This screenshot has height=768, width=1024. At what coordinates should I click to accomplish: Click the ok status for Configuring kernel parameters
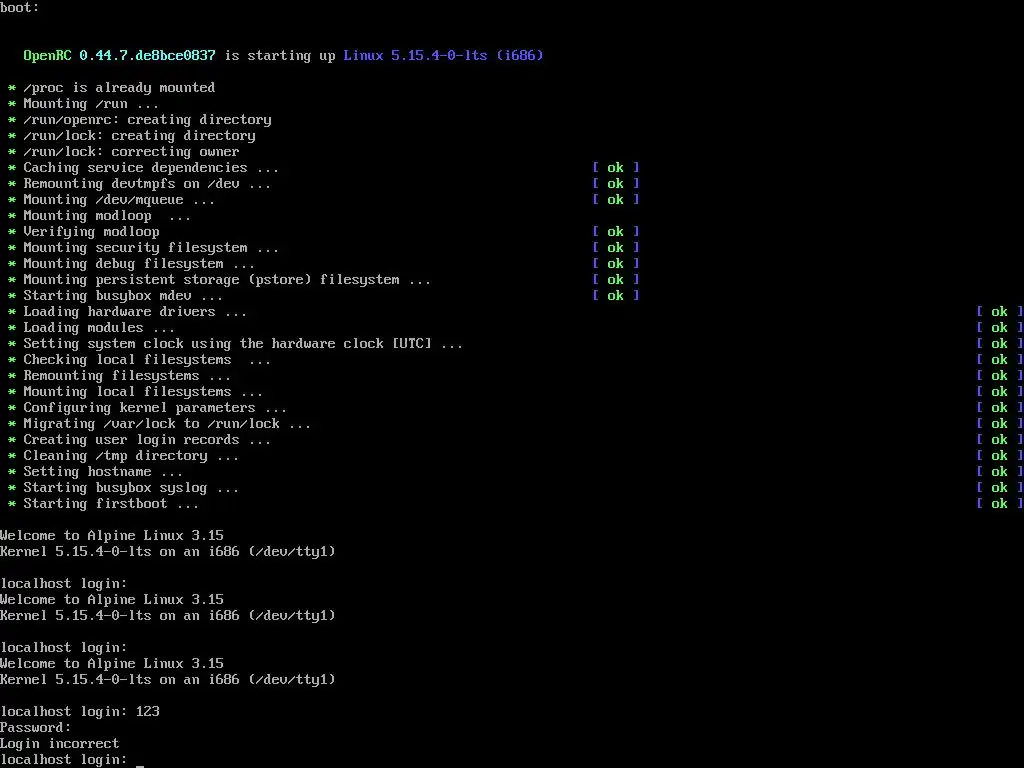coord(1000,408)
